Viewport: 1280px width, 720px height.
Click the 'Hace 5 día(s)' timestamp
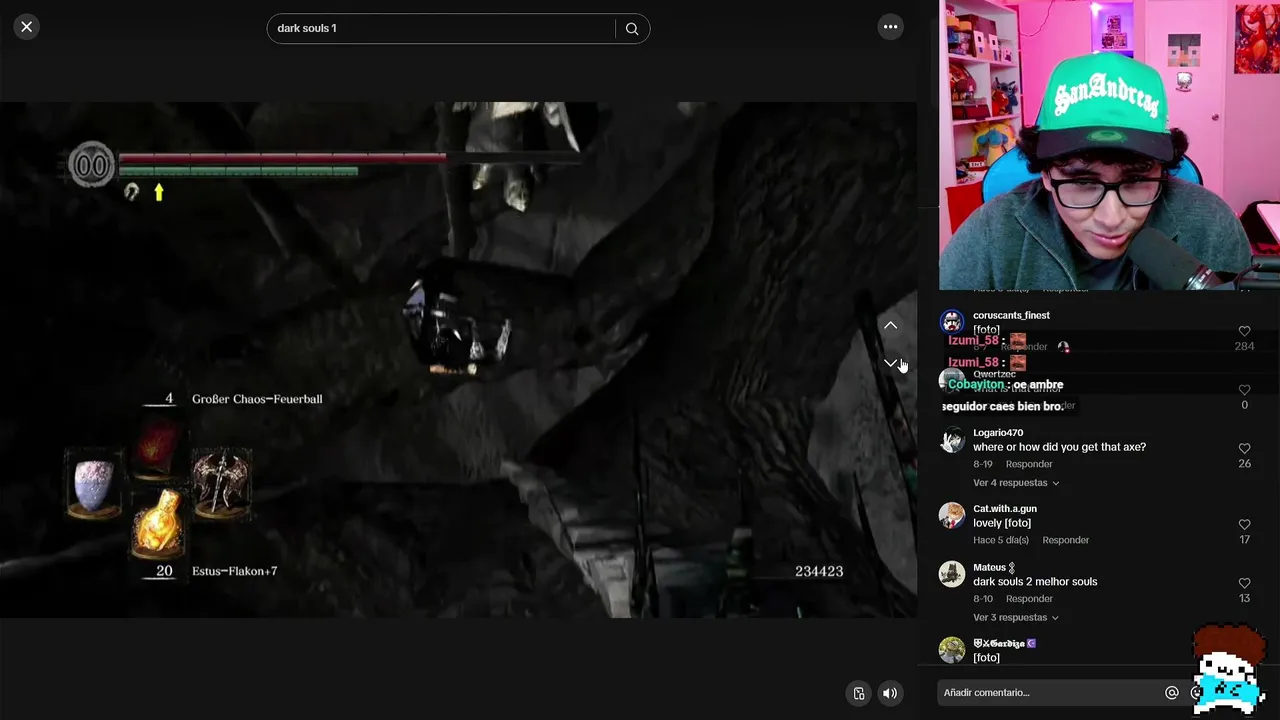1001,540
